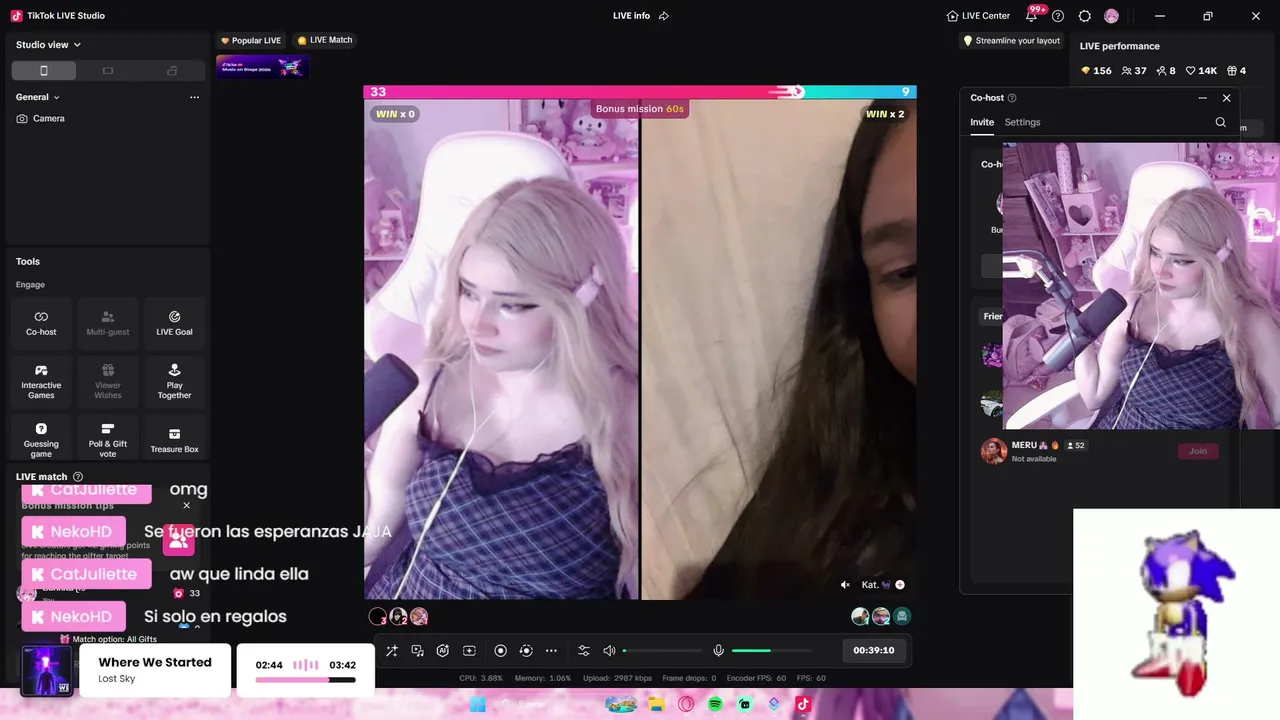
Task: Close the Co-host panel
Action: [1226, 98]
